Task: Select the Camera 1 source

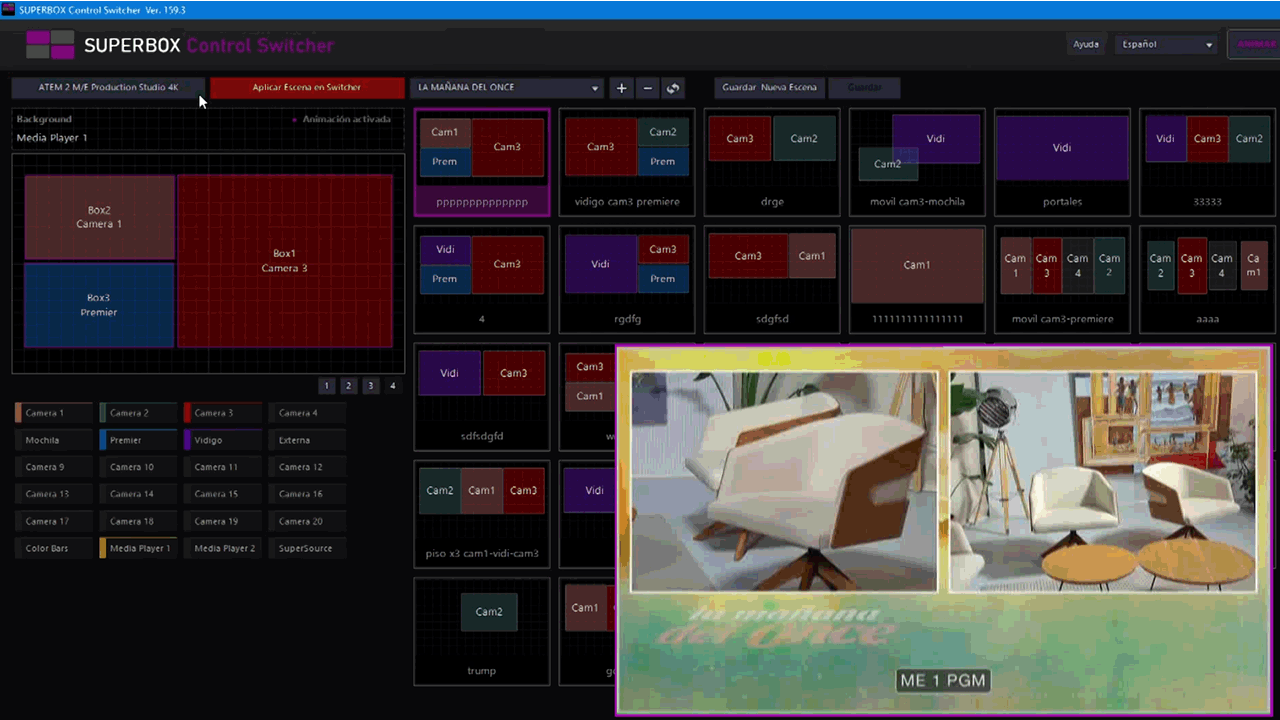Action: (54, 413)
